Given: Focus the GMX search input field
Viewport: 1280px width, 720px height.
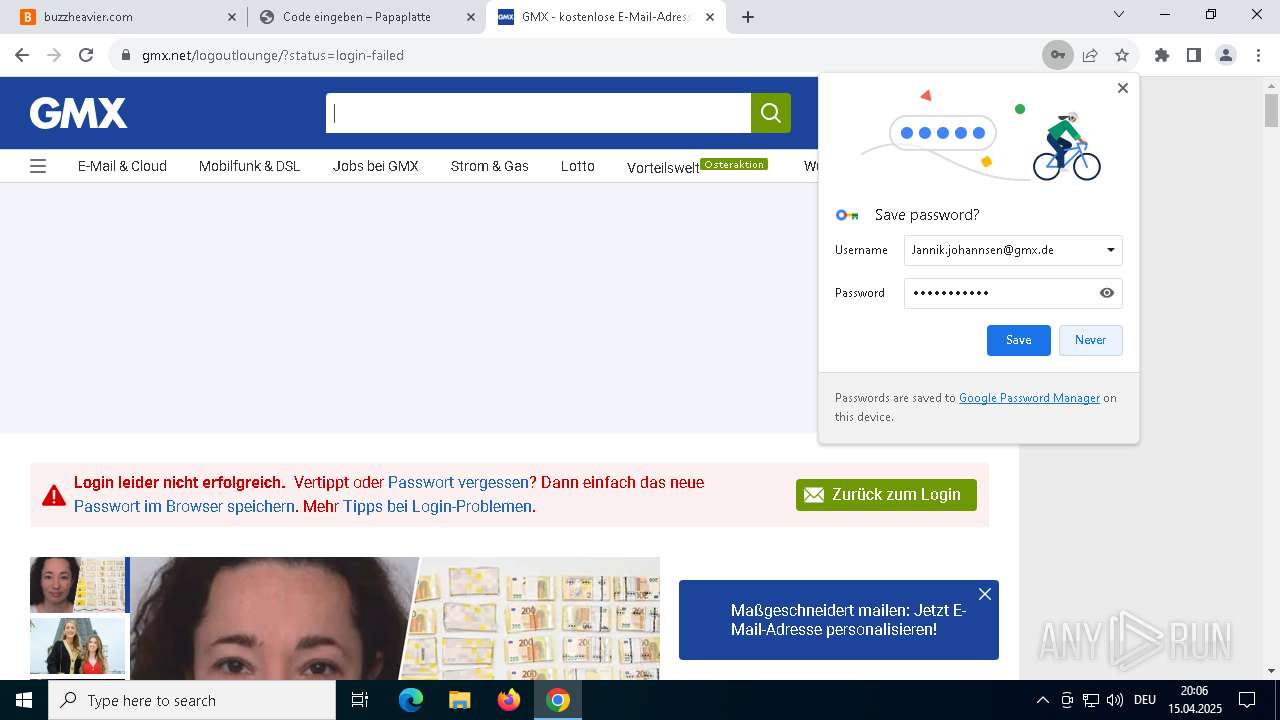Looking at the screenshot, I should tap(538, 113).
